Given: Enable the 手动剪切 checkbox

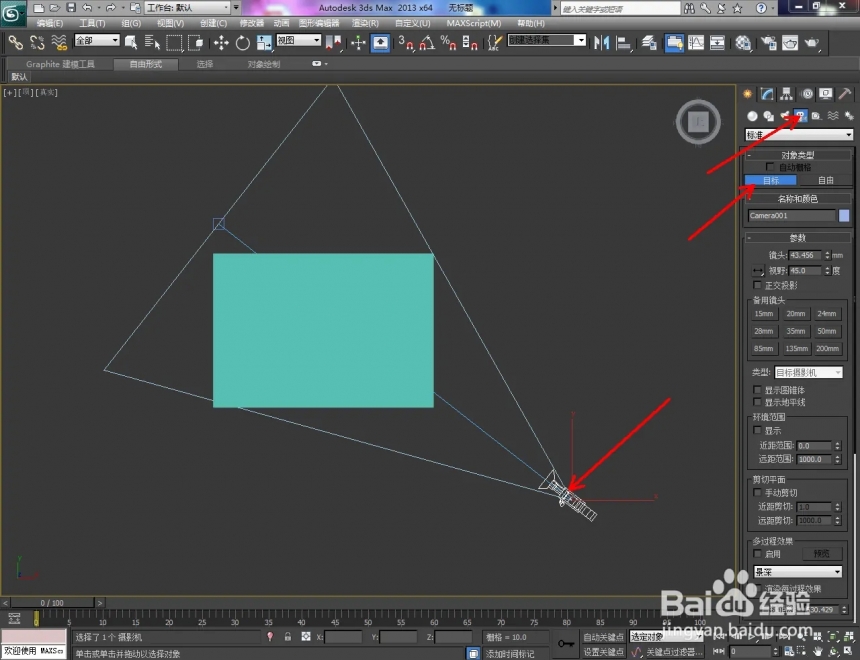Looking at the screenshot, I should pos(757,492).
